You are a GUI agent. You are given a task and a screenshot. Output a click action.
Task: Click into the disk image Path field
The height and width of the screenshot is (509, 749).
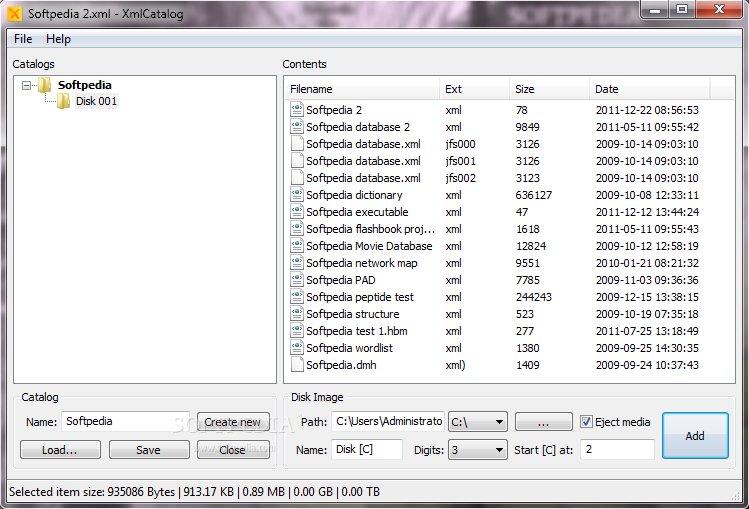[388, 422]
